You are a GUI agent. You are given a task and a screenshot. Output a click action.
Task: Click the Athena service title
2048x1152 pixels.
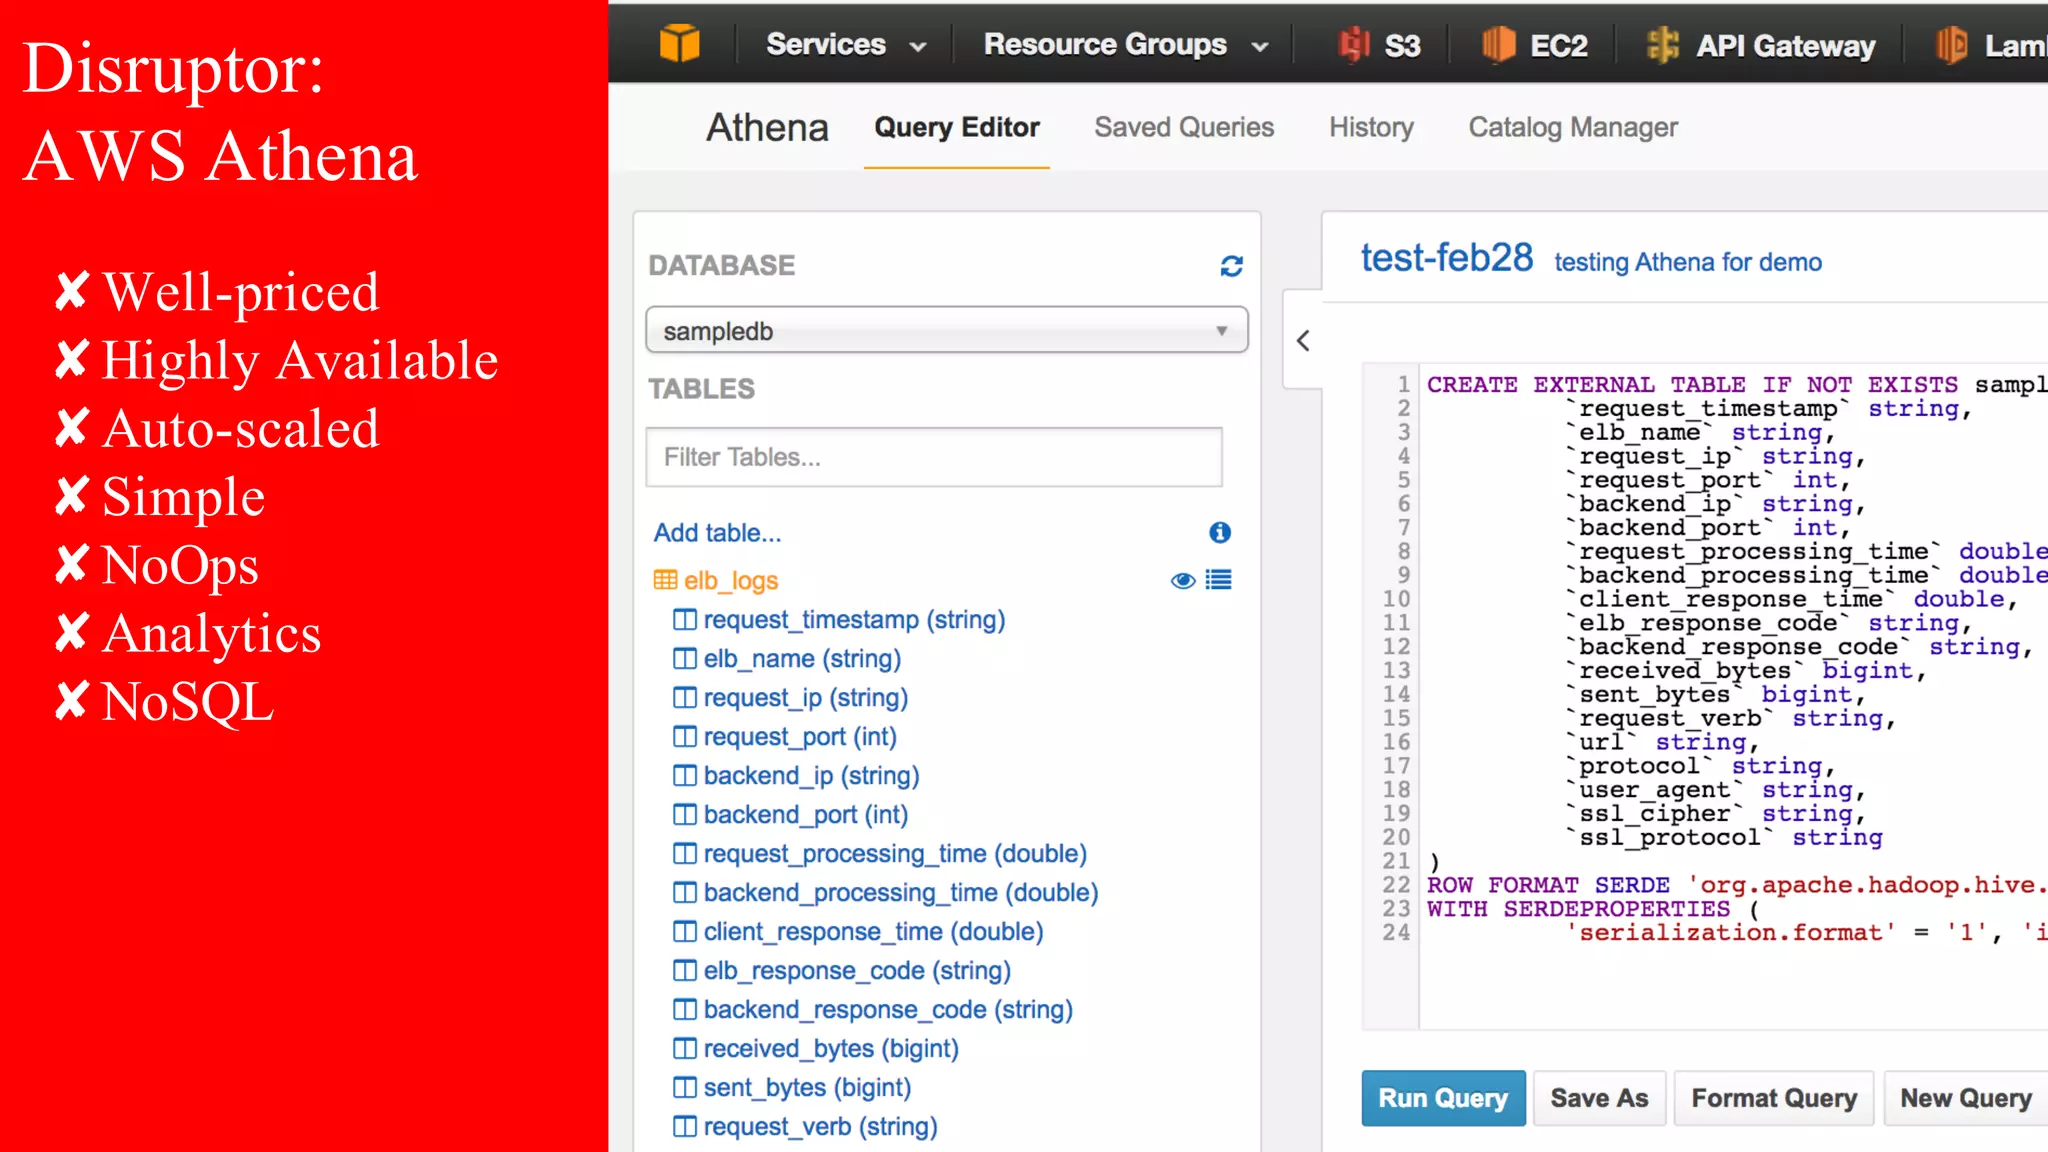click(768, 128)
